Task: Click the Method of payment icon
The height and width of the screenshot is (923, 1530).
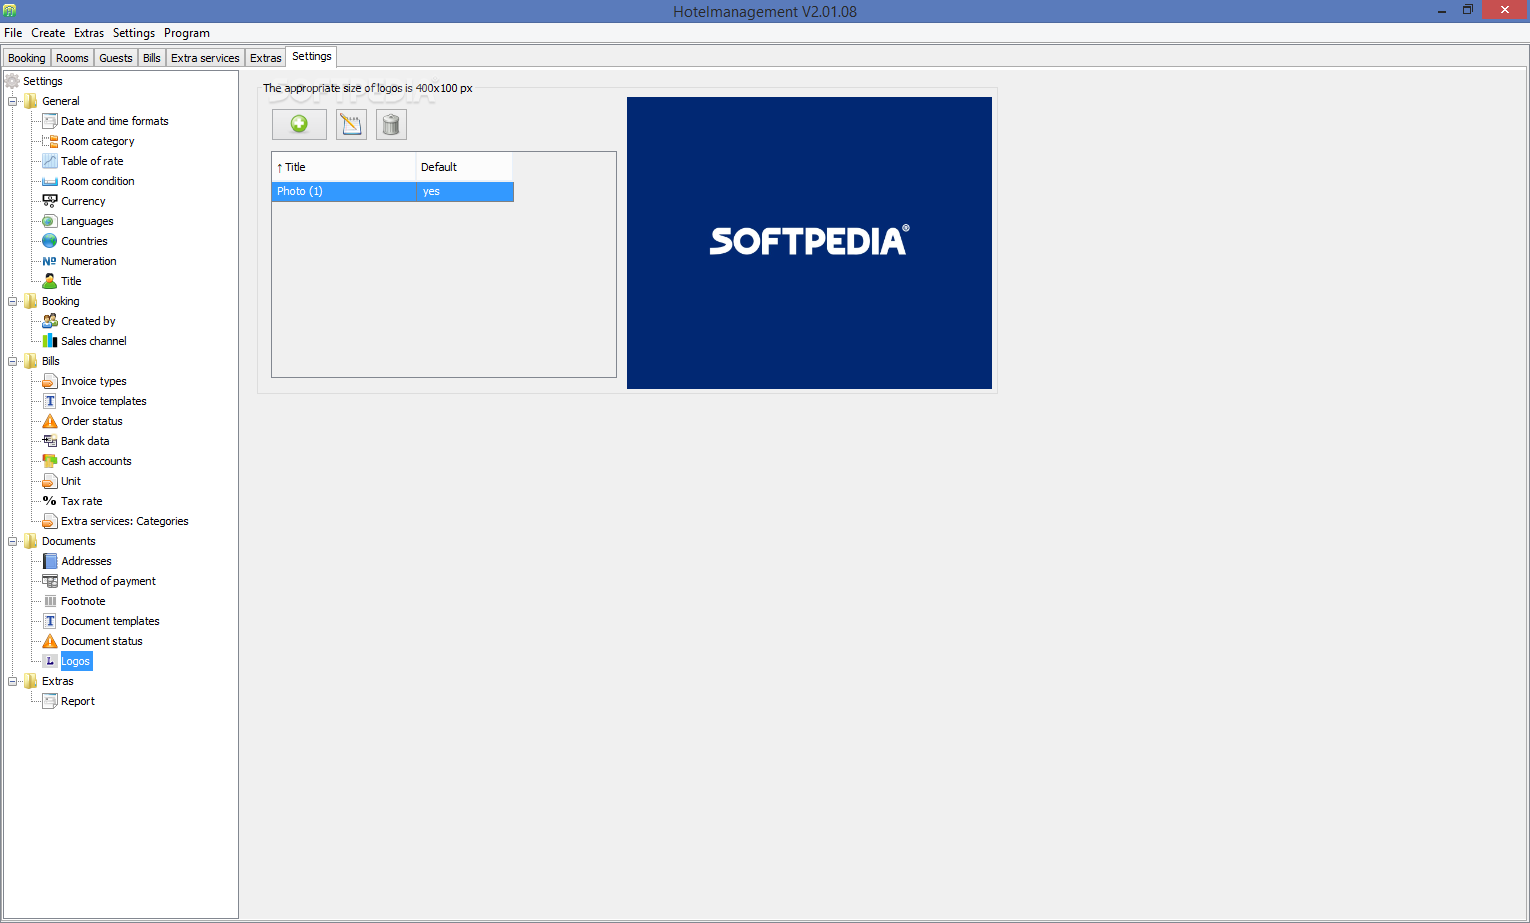Action: point(50,581)
